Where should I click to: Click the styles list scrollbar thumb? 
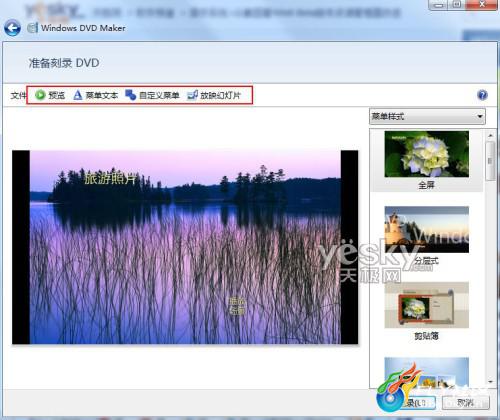(490, 161)
